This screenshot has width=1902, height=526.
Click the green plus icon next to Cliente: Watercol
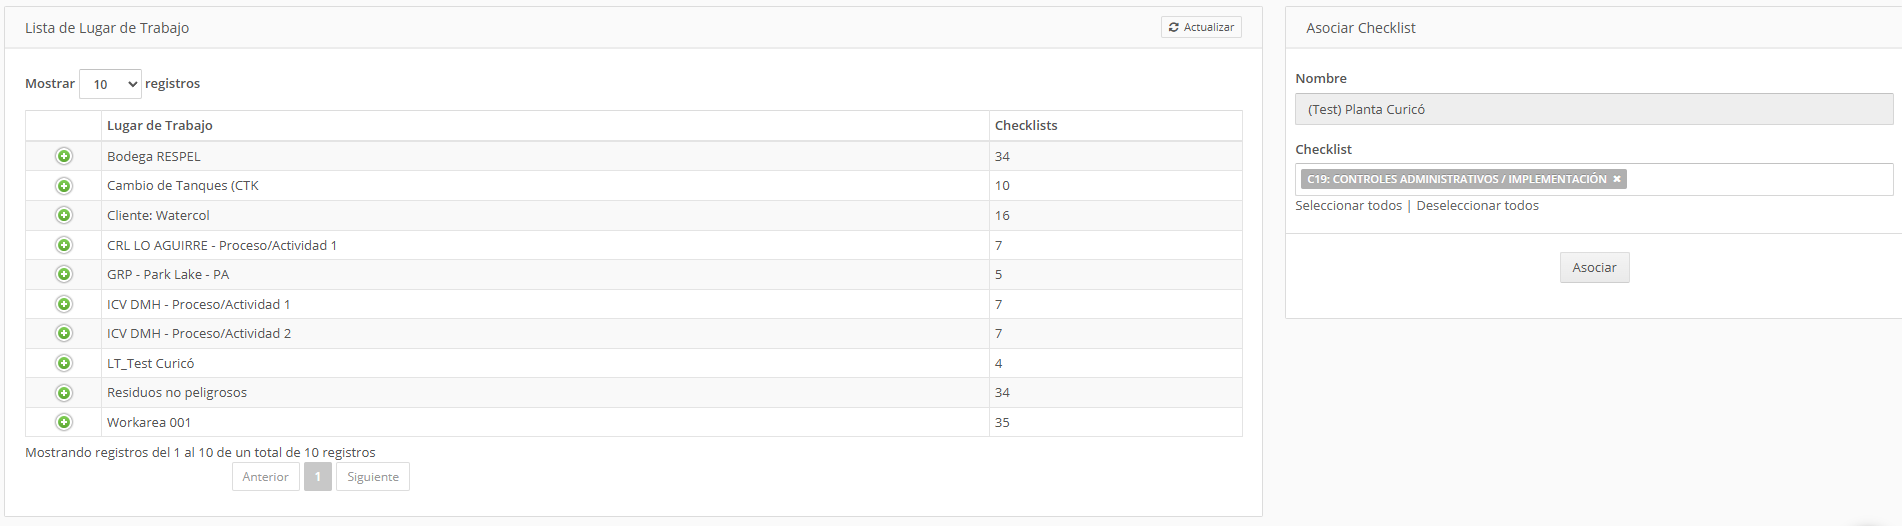coord(64,215)
